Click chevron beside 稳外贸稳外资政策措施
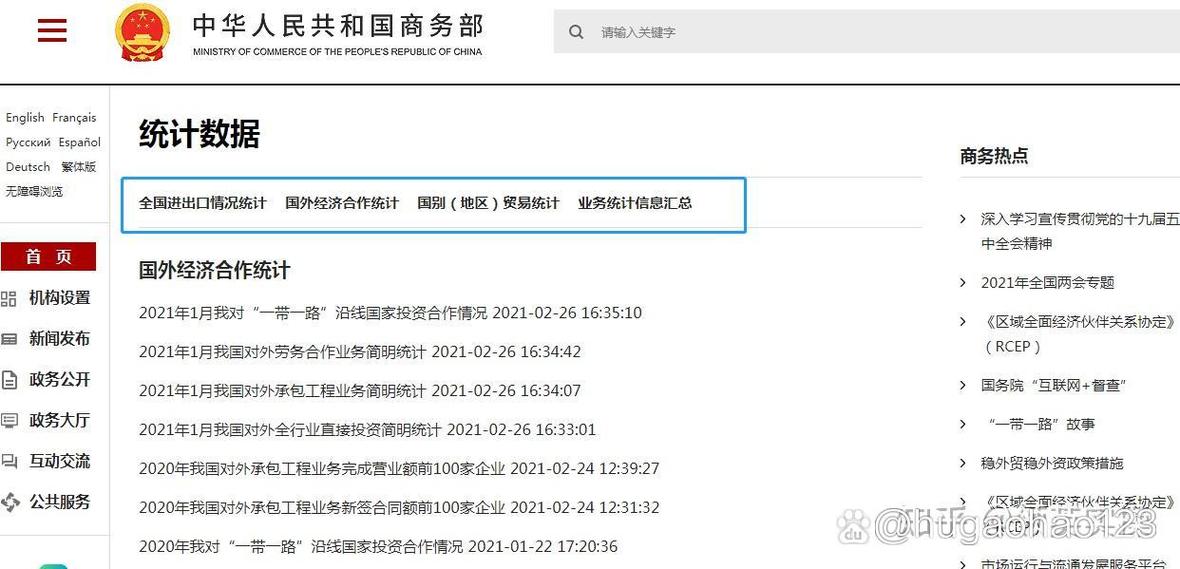Image resolution: width=1180 pixels, height=569 pixels. click(x=963, y=464)
